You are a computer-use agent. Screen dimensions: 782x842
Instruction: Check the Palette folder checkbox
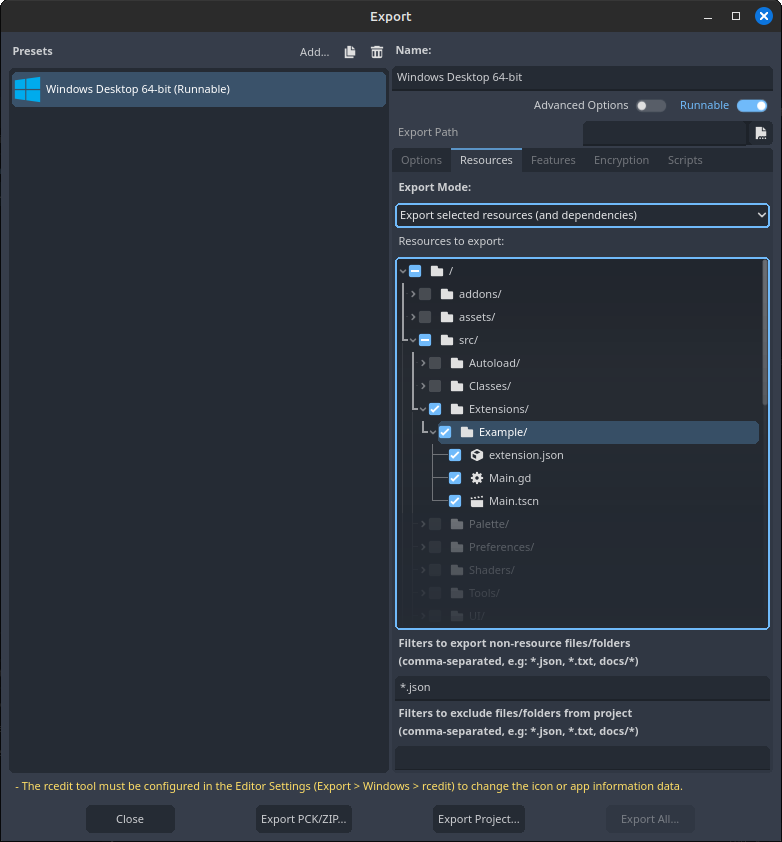(435, 525)
